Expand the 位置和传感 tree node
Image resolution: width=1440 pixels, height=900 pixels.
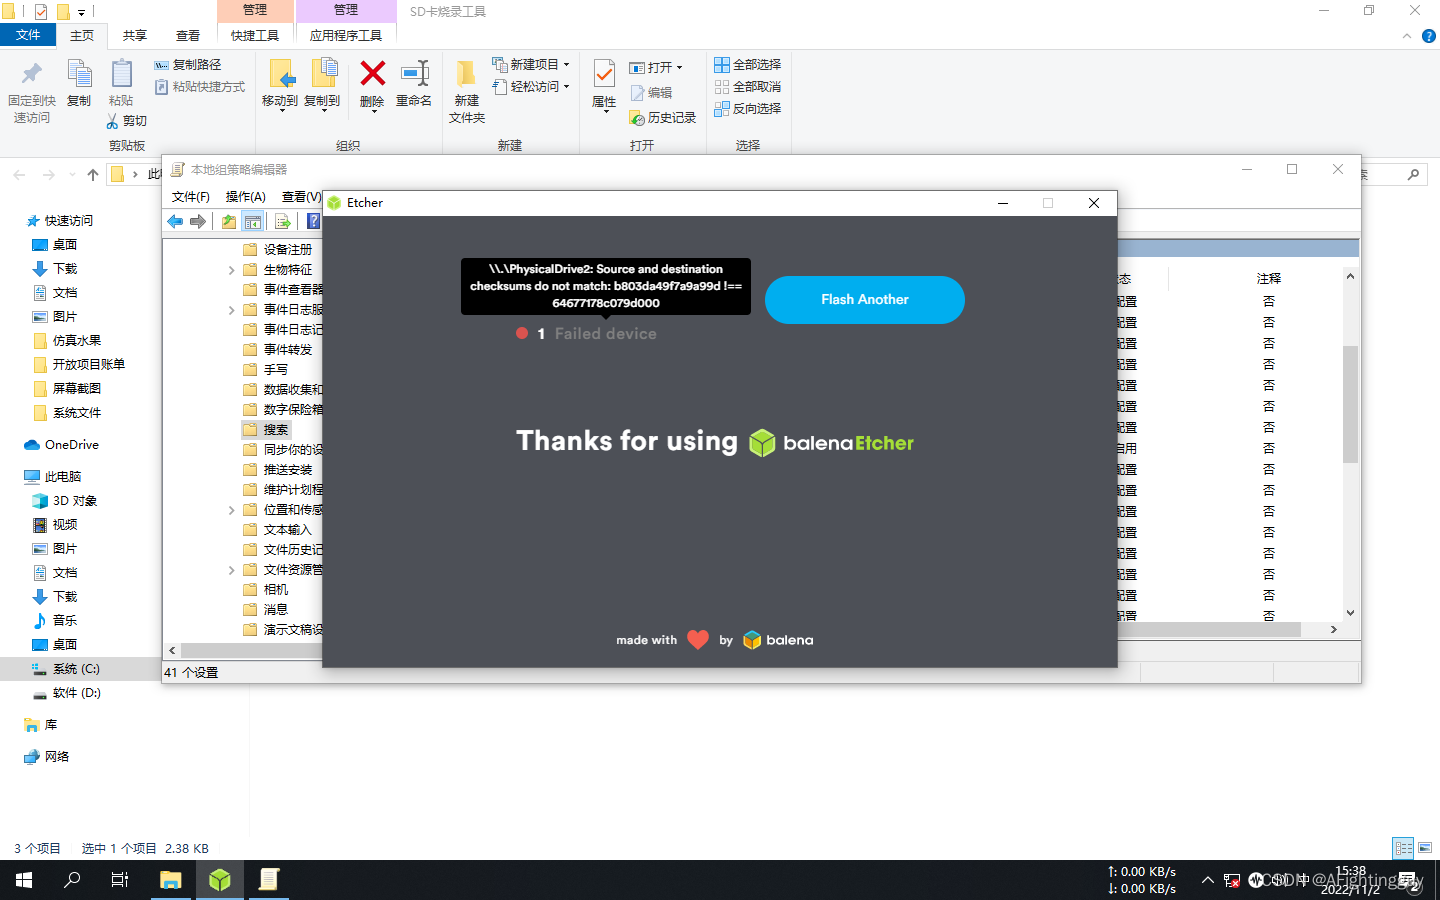[231, 510]
